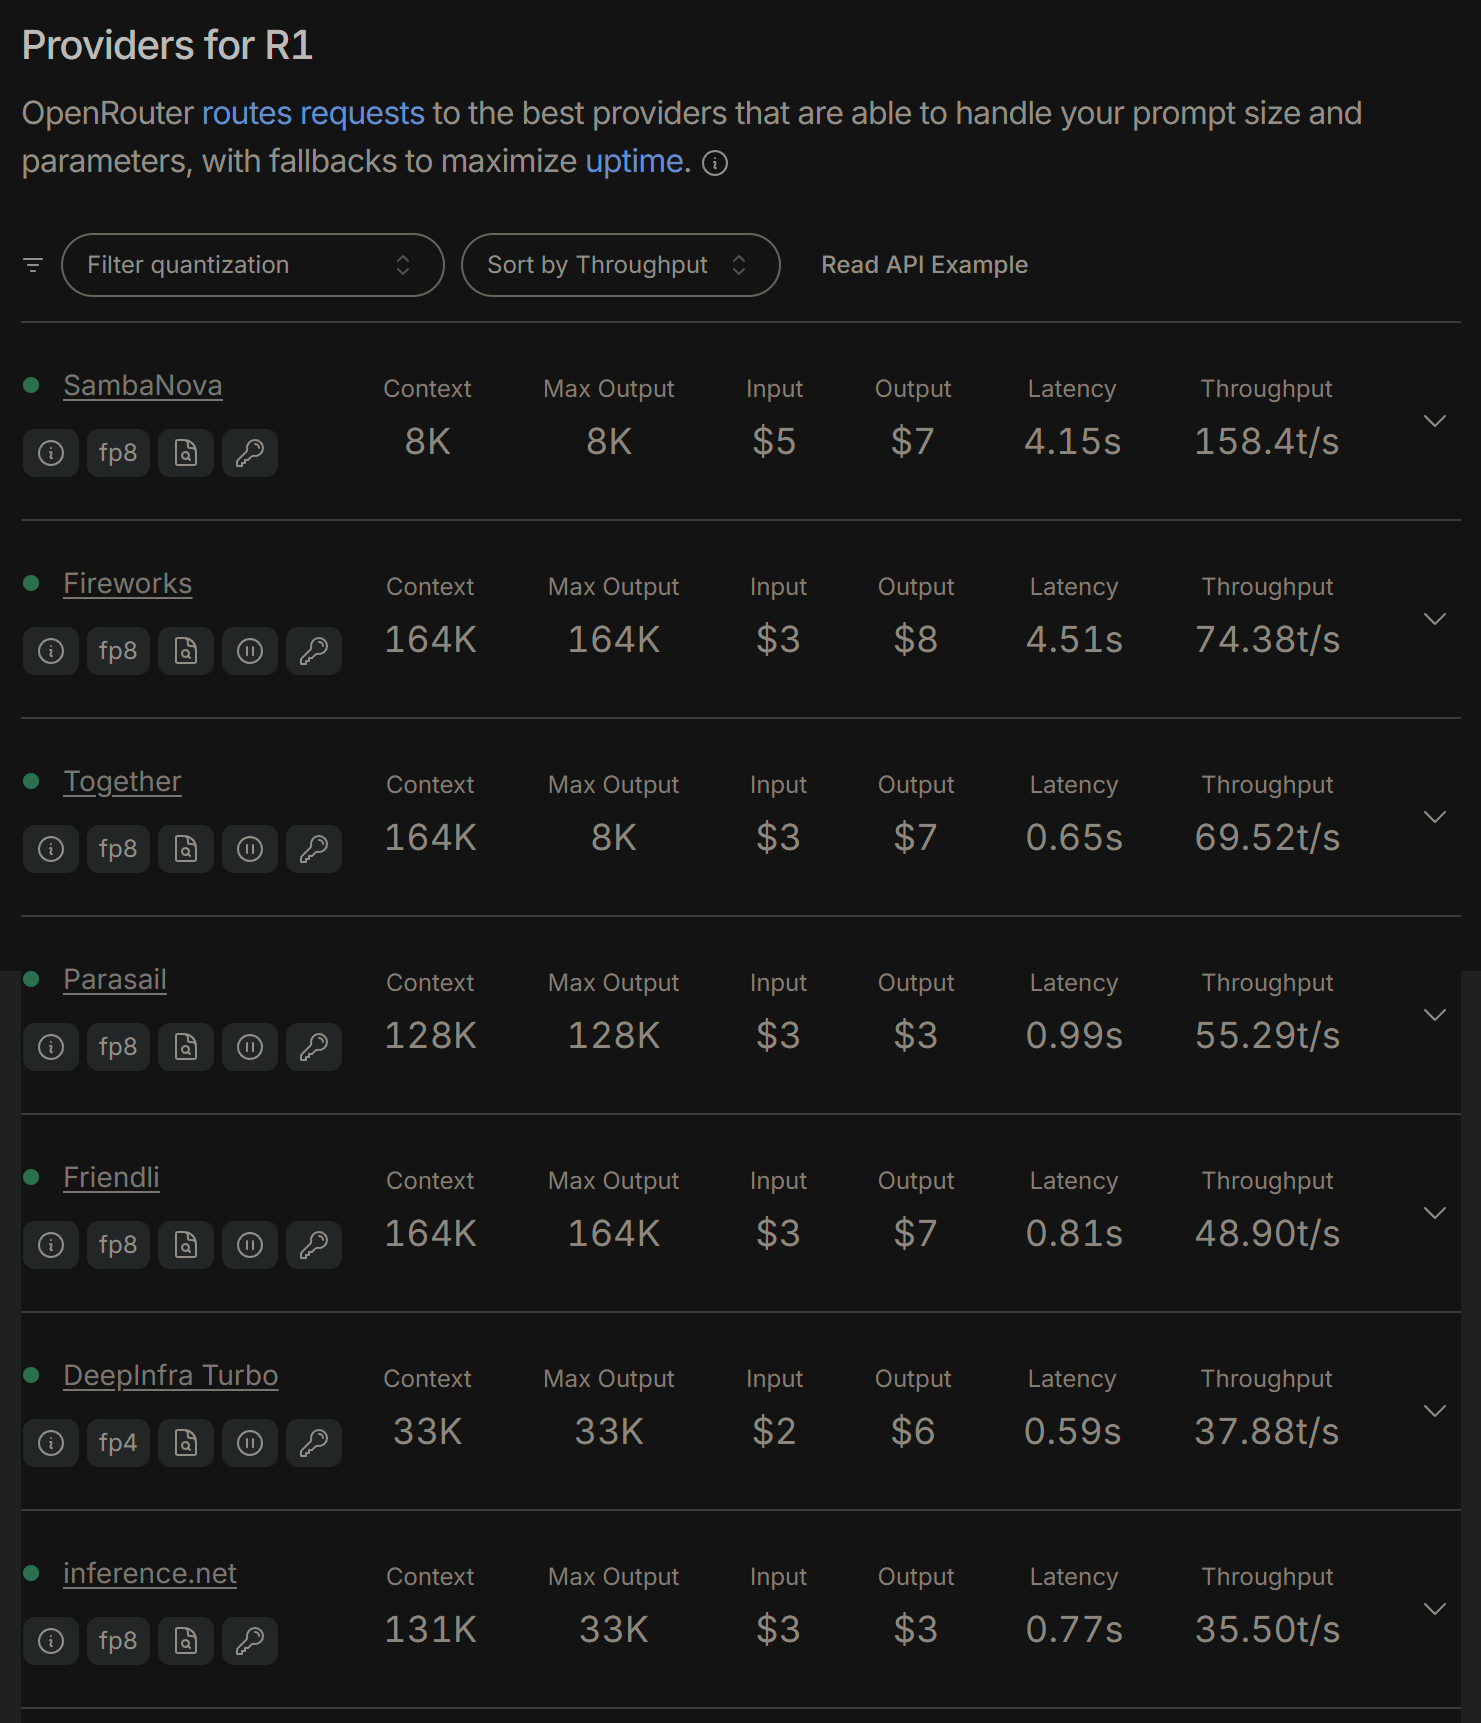Click the fp4 quantization badge for DeepInfra Turbo
Image resolution: width=1481 pixels, height=1723 pixels.
tap(118, 1443)
